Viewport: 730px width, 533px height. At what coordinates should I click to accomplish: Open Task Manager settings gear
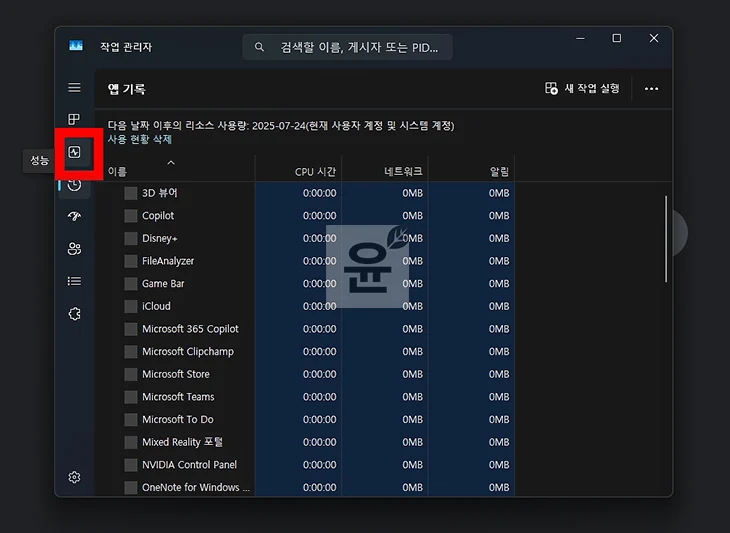(x=74, y=477)
